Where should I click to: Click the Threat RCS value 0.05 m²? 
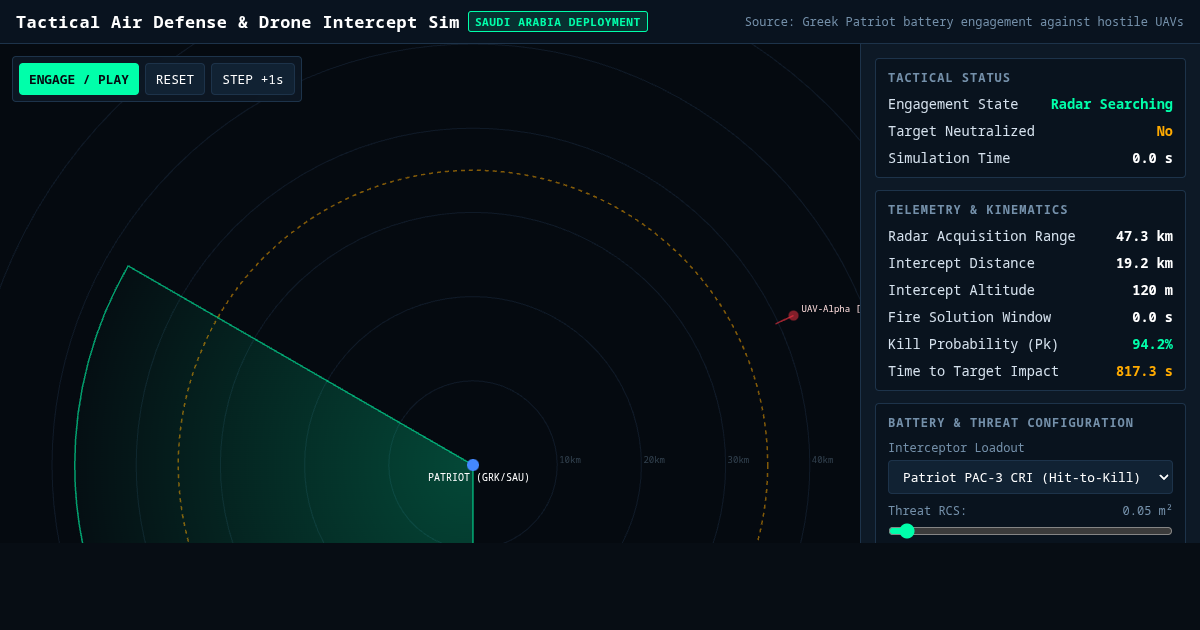point(1147,510)
